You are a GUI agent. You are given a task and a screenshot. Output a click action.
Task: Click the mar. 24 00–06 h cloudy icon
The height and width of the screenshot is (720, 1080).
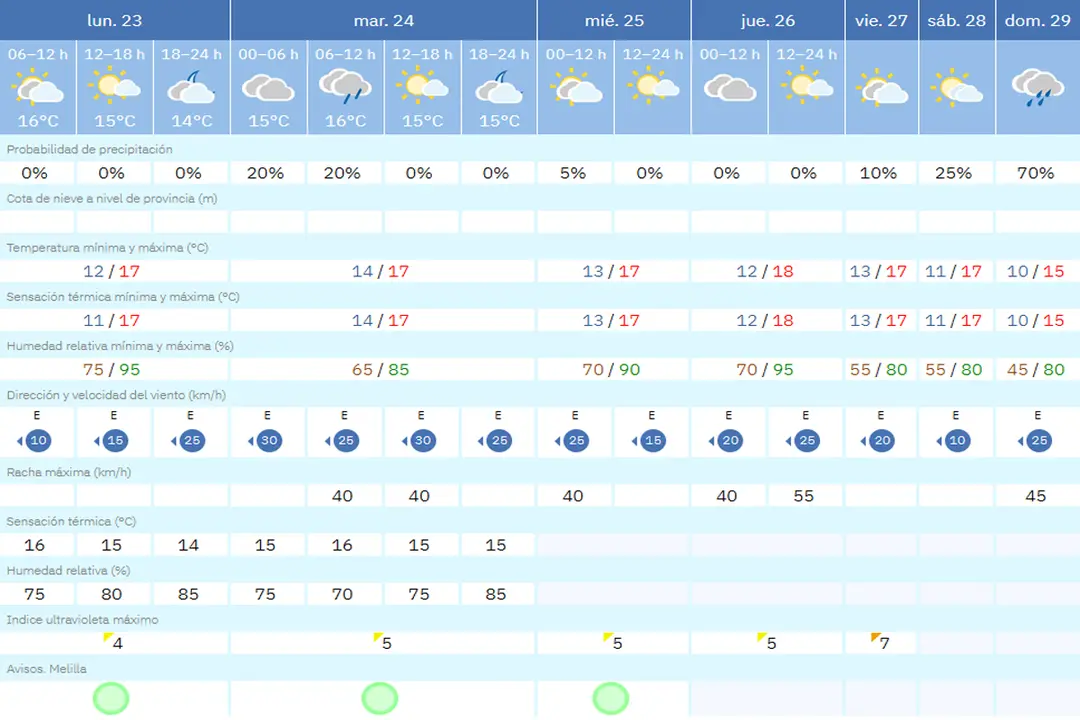[268, 88]
